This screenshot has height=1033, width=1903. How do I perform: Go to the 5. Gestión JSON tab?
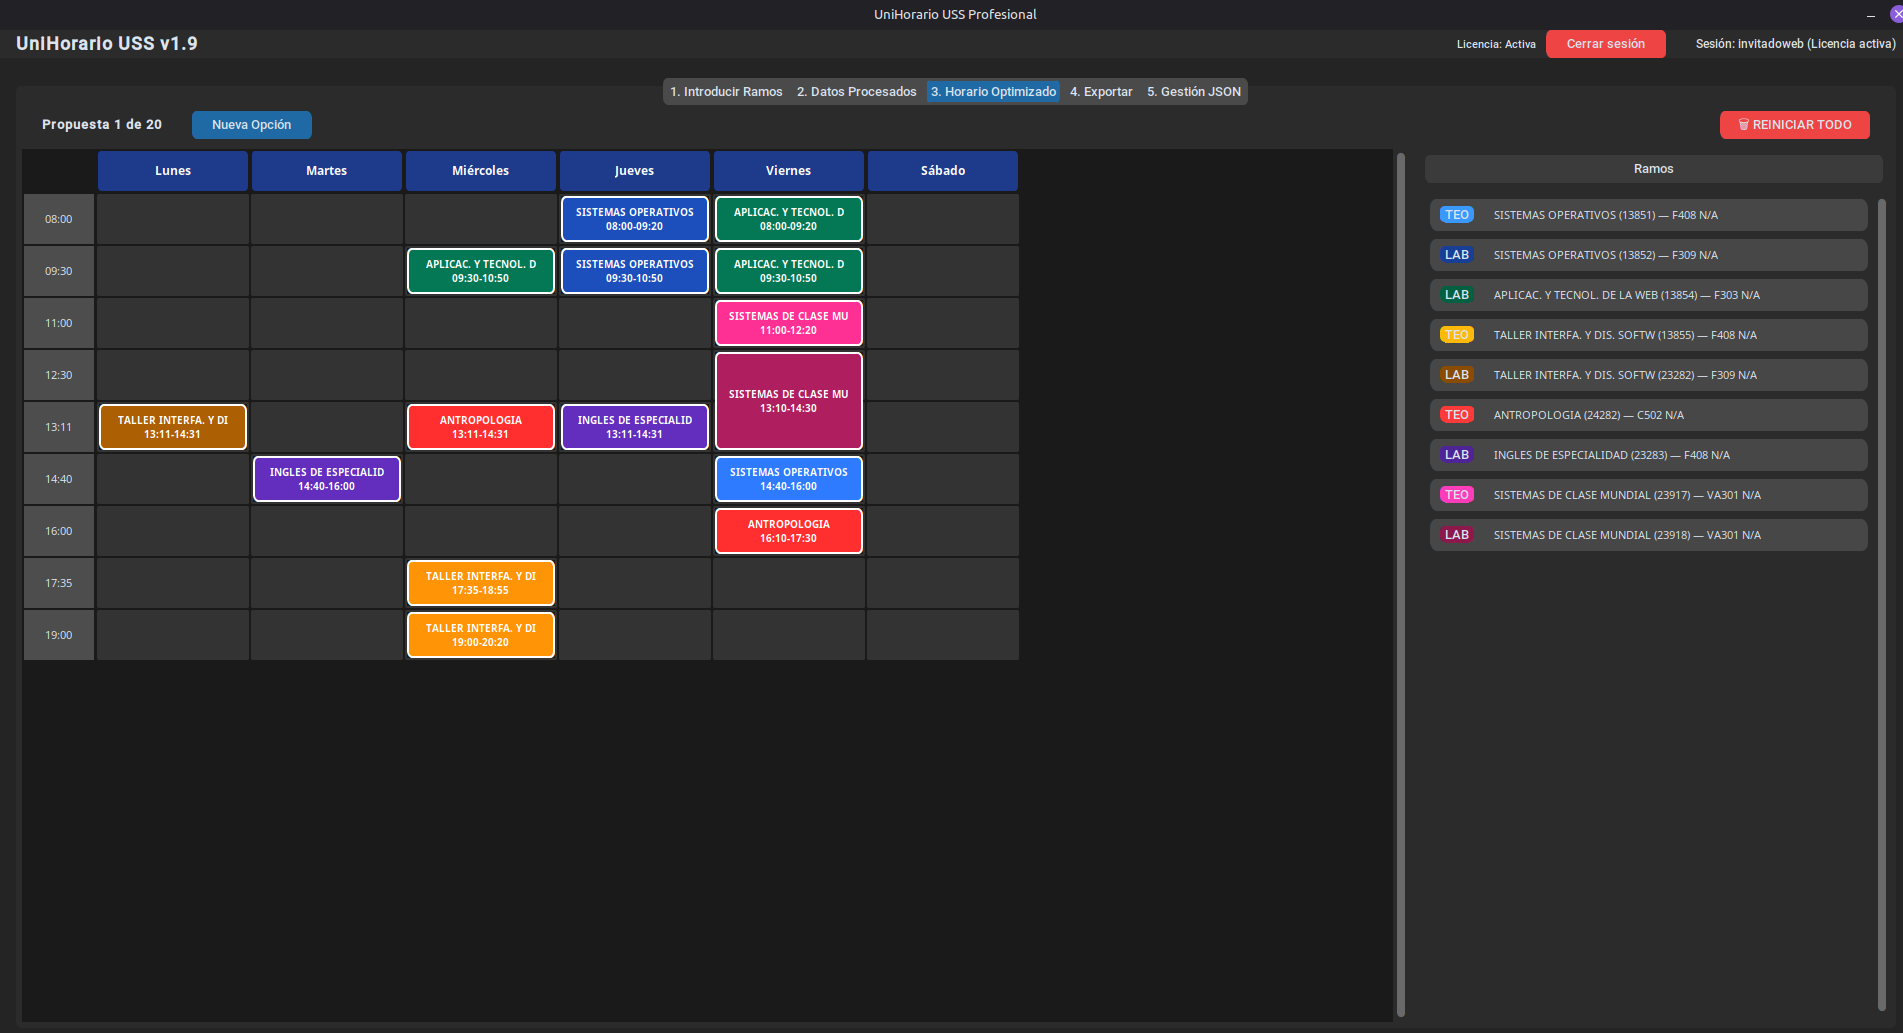pos(1193,92)
